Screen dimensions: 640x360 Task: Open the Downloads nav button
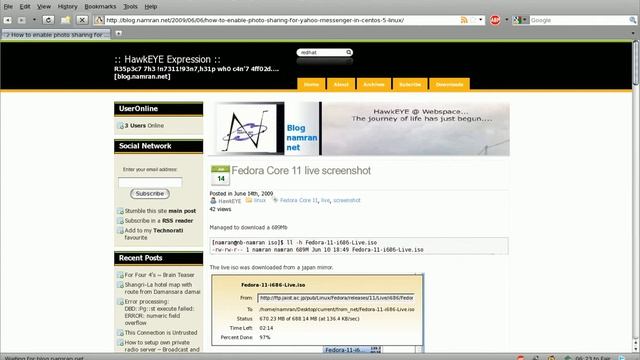click(449, 84)
